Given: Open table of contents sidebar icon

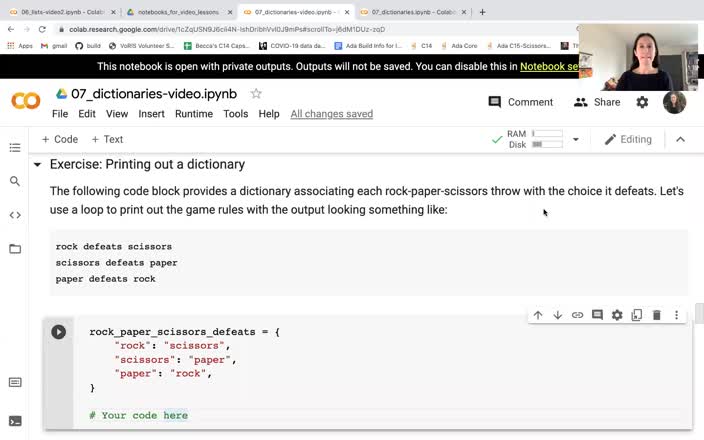Looking at the screenshot, I should pyautogui.click(x=15, y=147).
